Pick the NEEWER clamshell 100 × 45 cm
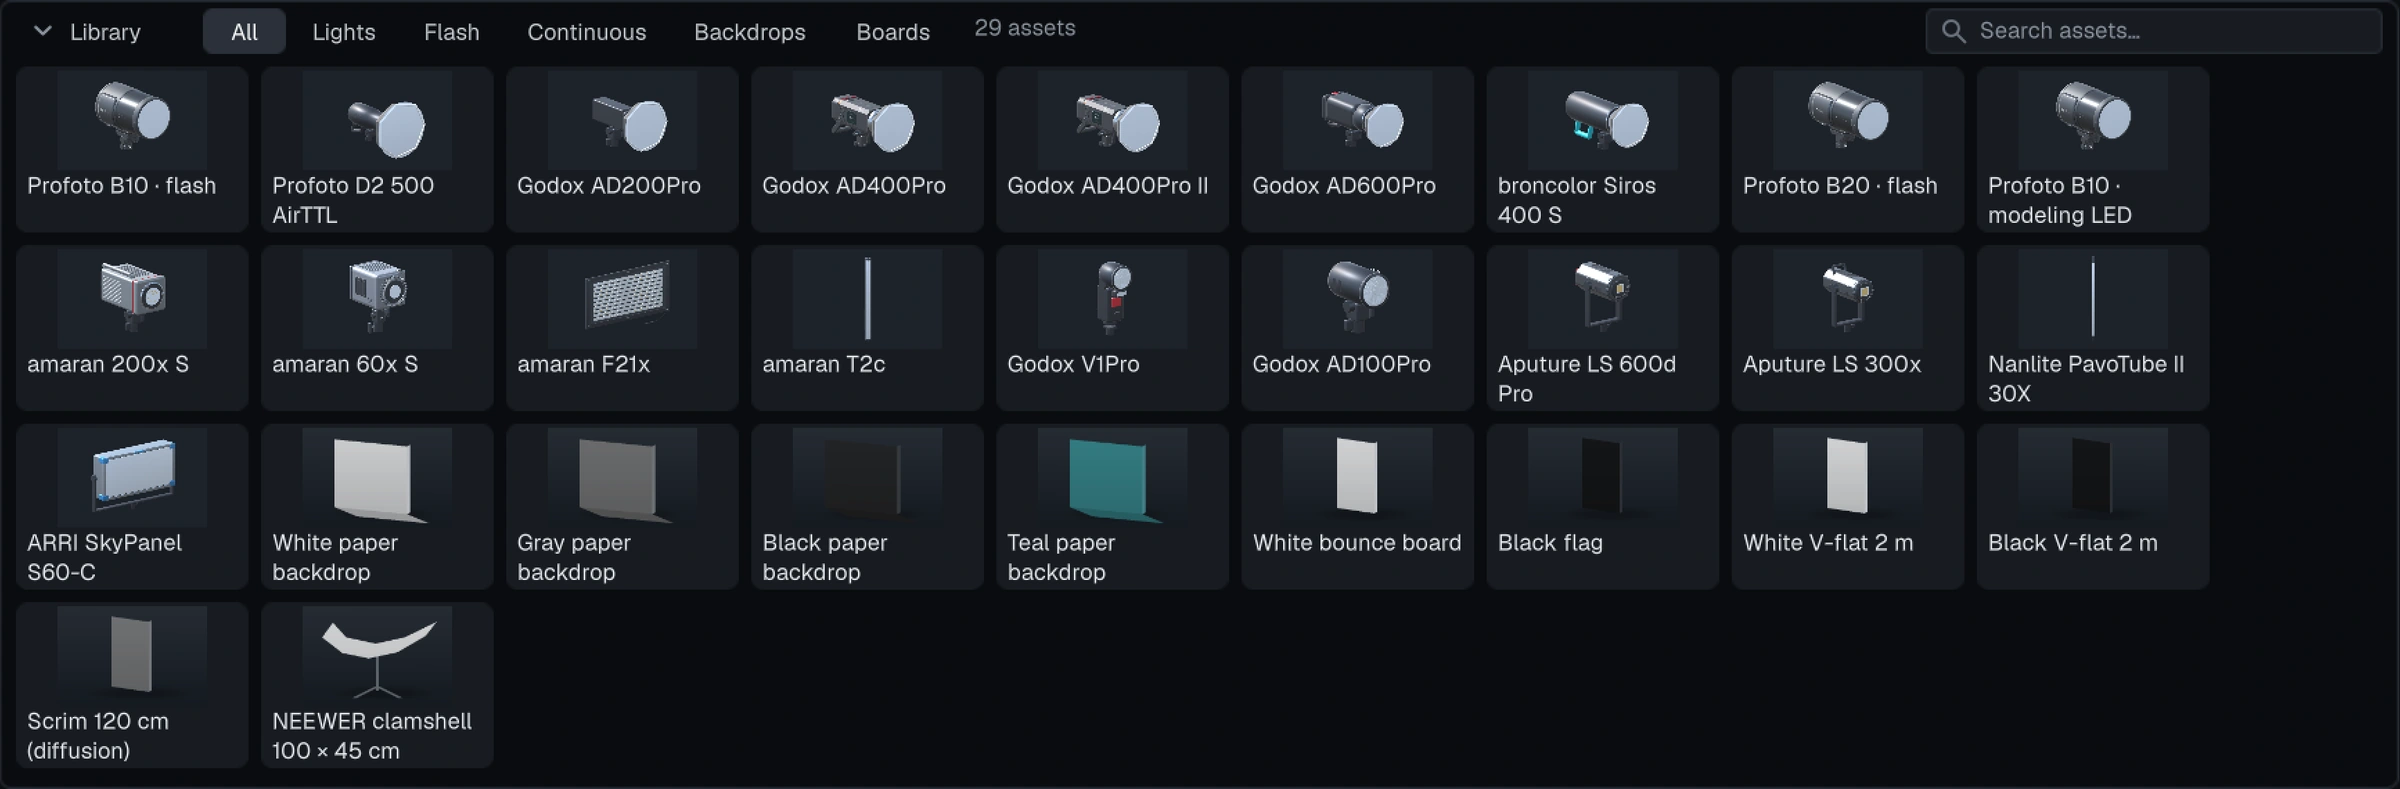 [377, 685]
